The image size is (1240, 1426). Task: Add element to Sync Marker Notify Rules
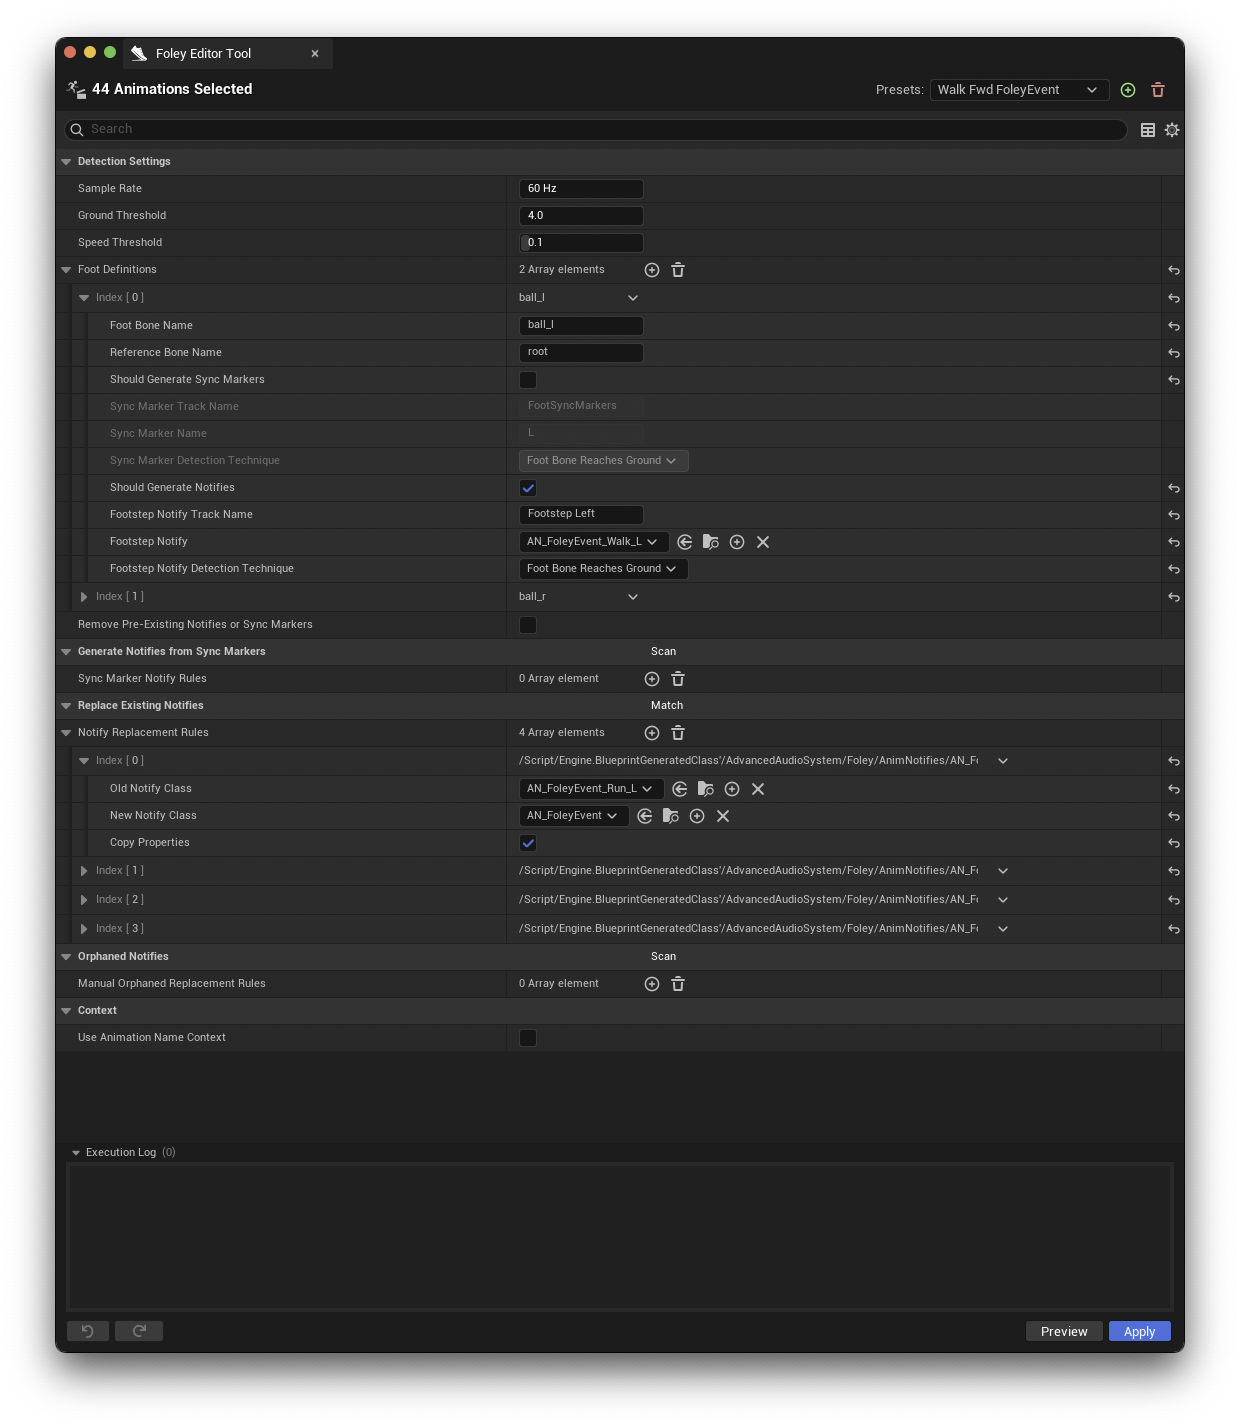tap(652, 679)
